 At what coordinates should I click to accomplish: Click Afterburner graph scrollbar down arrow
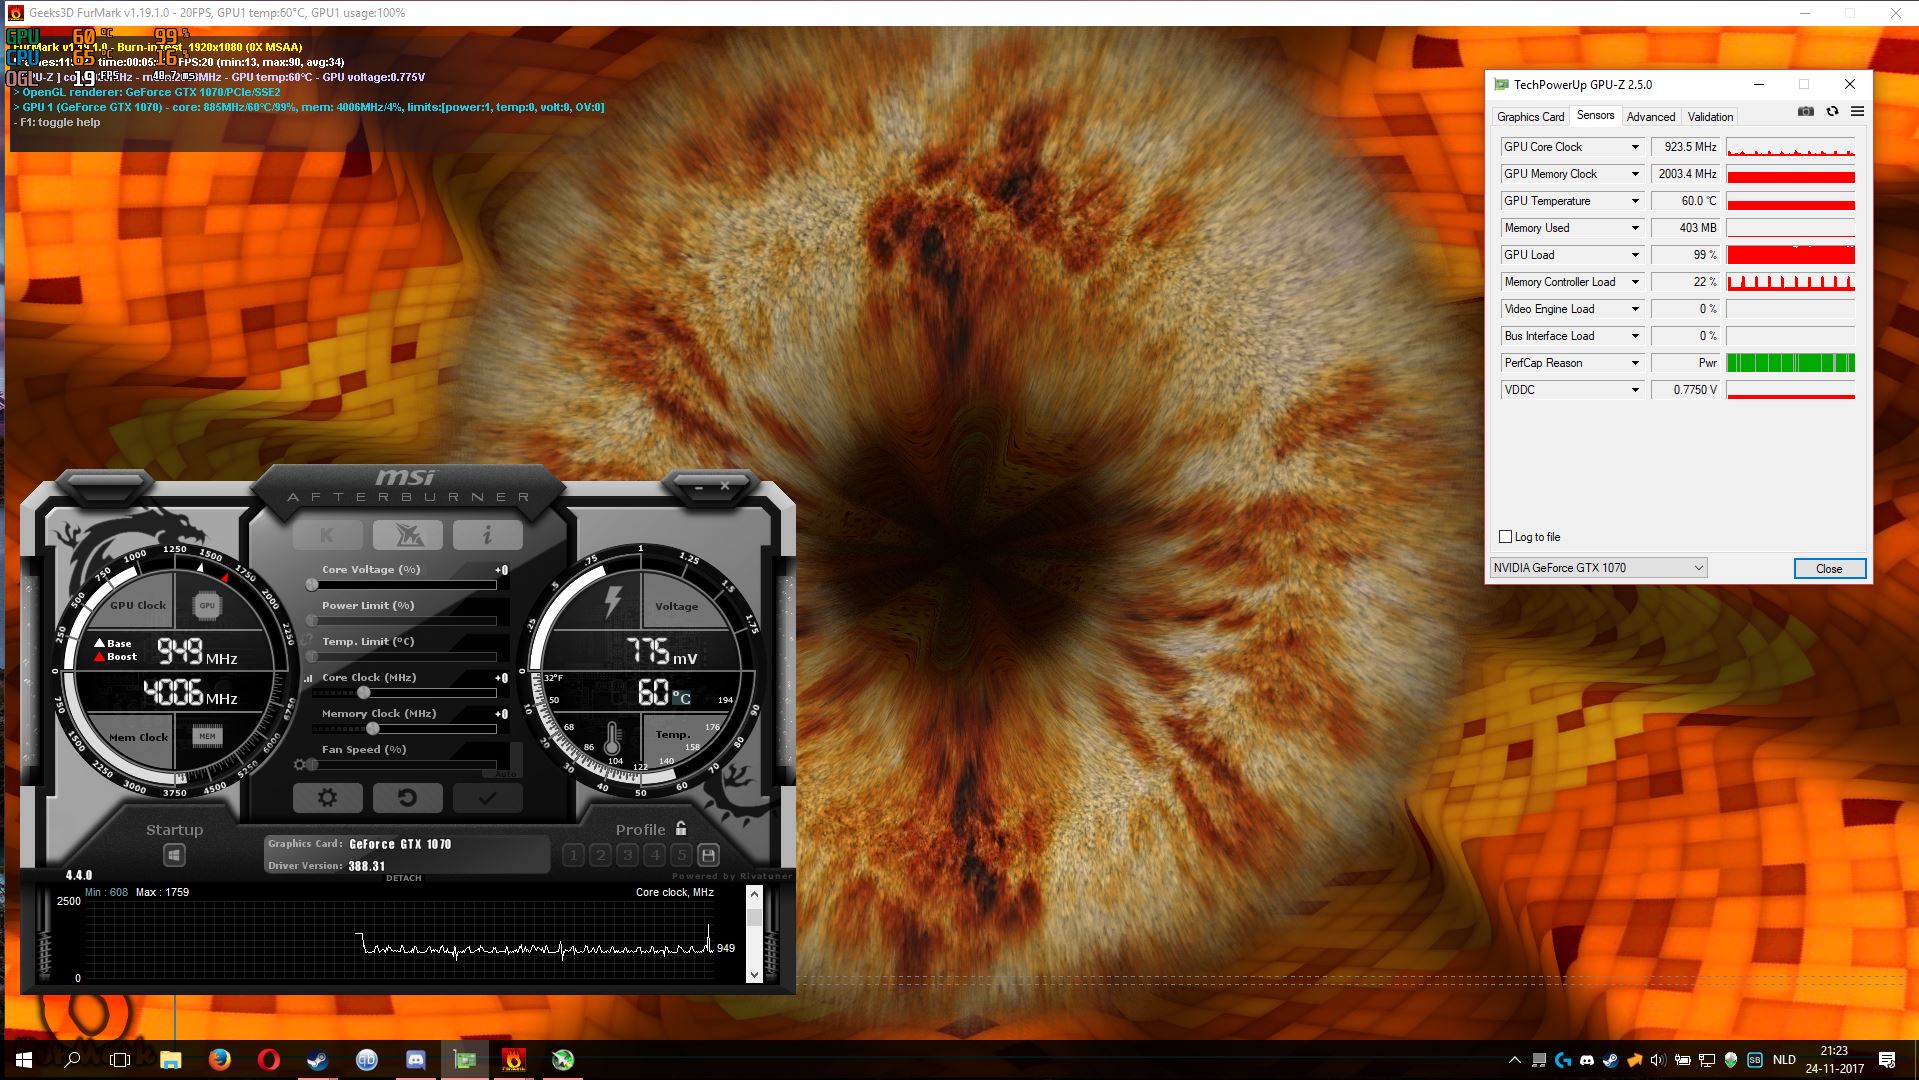[x=754, y=974]
